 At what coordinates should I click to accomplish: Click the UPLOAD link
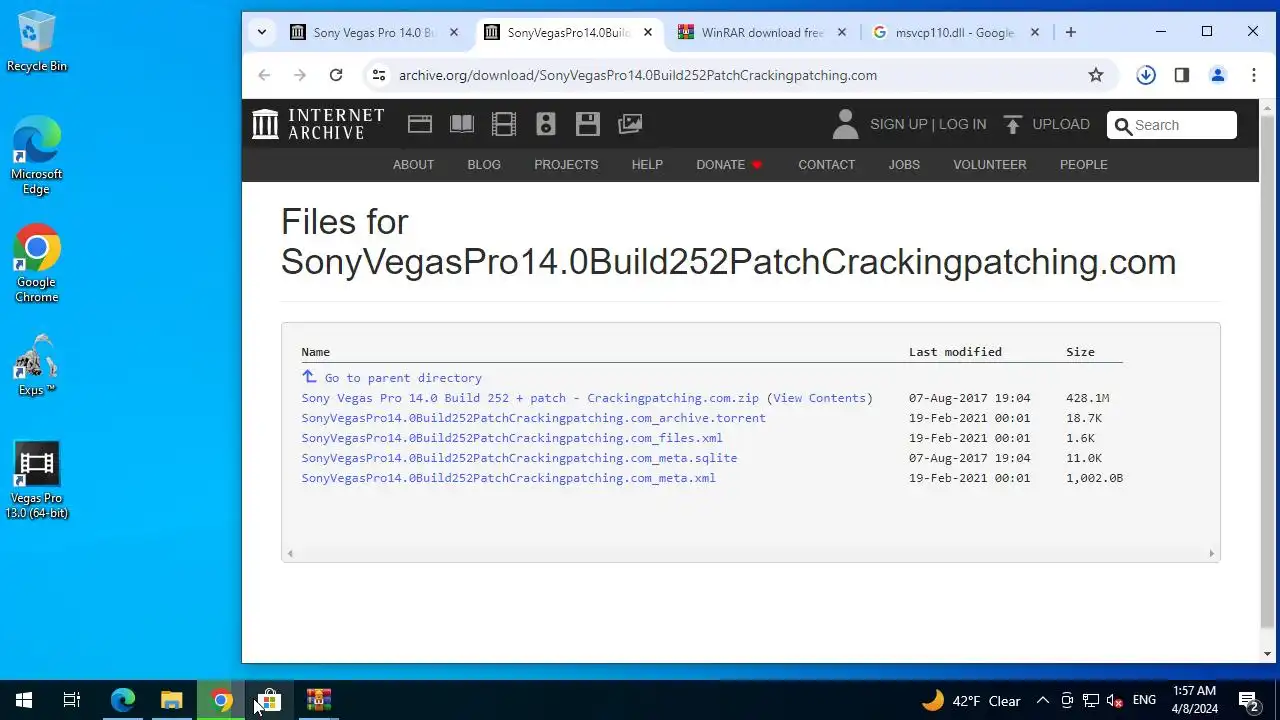coord(1061,124)
